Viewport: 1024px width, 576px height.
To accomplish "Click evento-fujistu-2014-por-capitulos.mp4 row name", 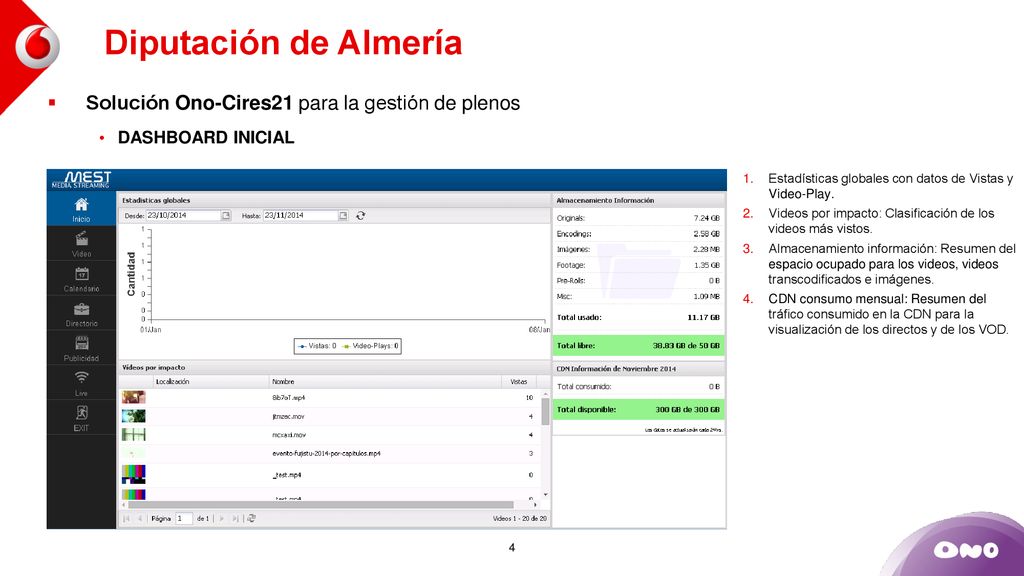I will click(326, 453).
